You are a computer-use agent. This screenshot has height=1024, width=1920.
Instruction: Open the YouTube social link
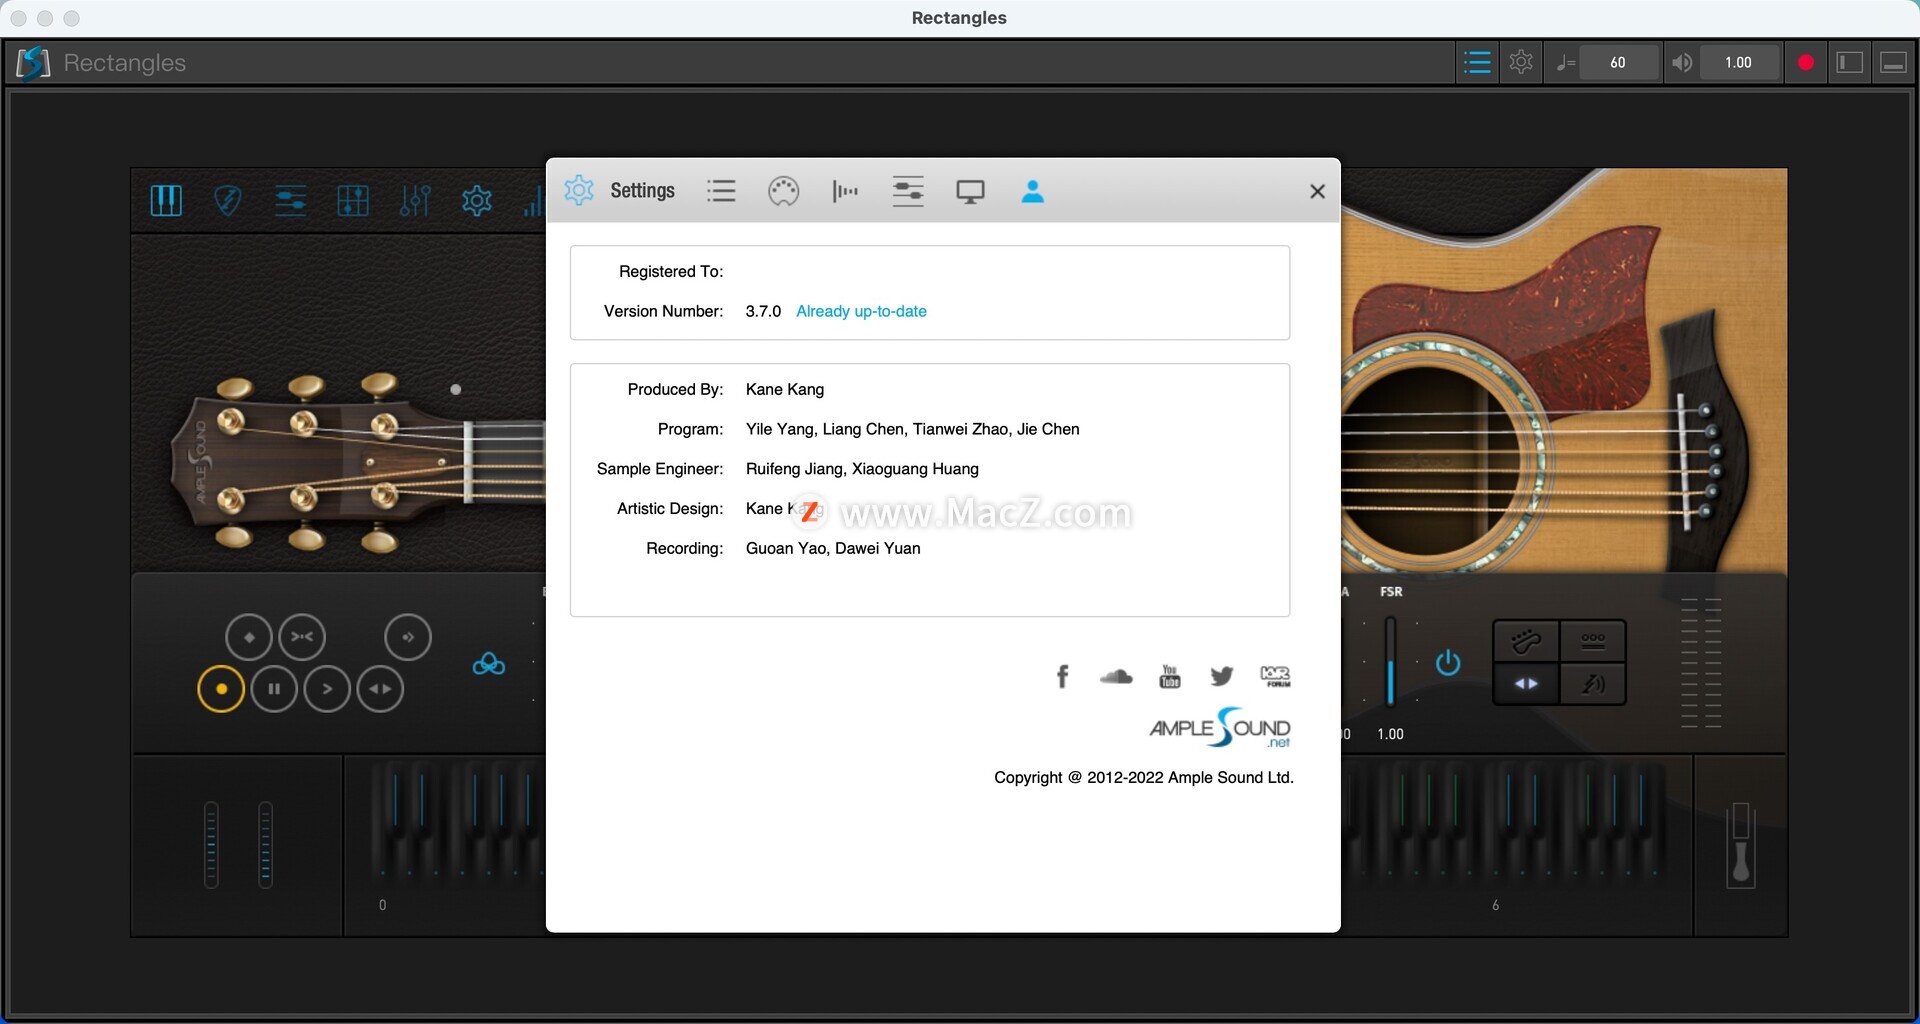coord(1169,677)
